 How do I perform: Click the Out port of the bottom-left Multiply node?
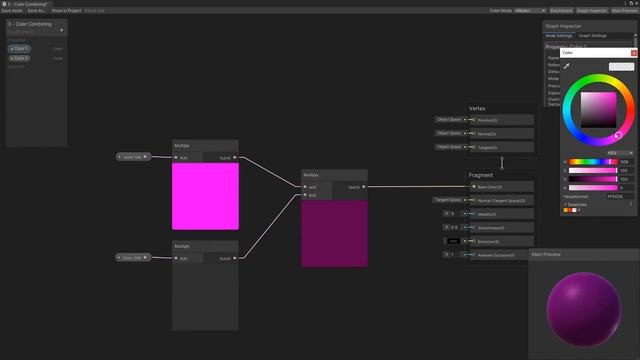click(x=235, y=258)
